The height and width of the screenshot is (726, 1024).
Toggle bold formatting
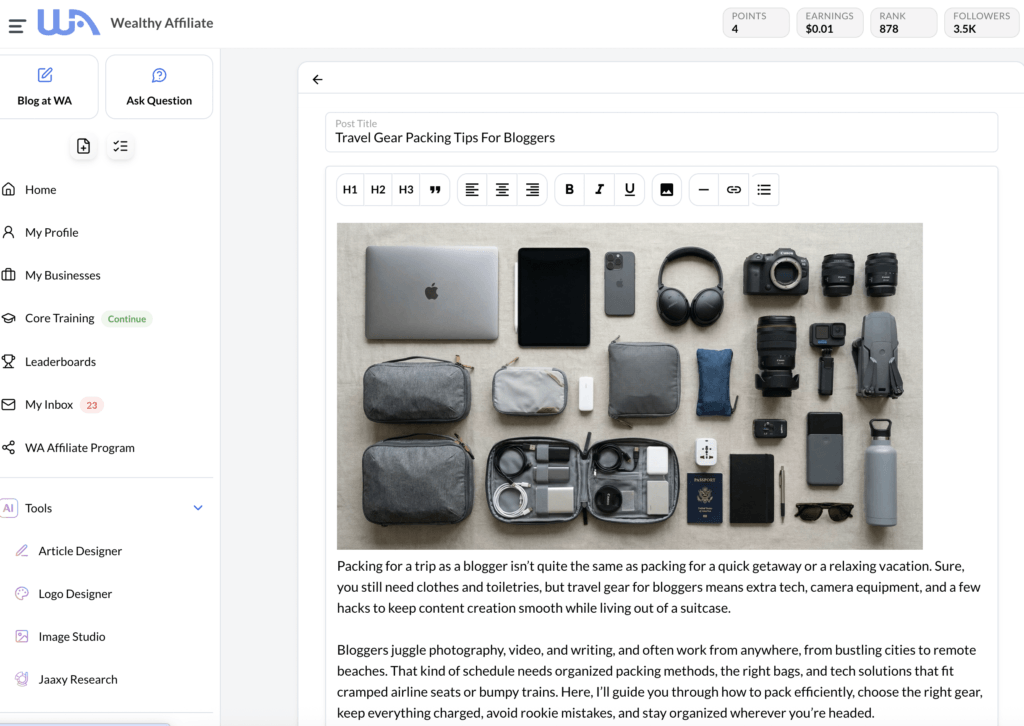(568, 189)
